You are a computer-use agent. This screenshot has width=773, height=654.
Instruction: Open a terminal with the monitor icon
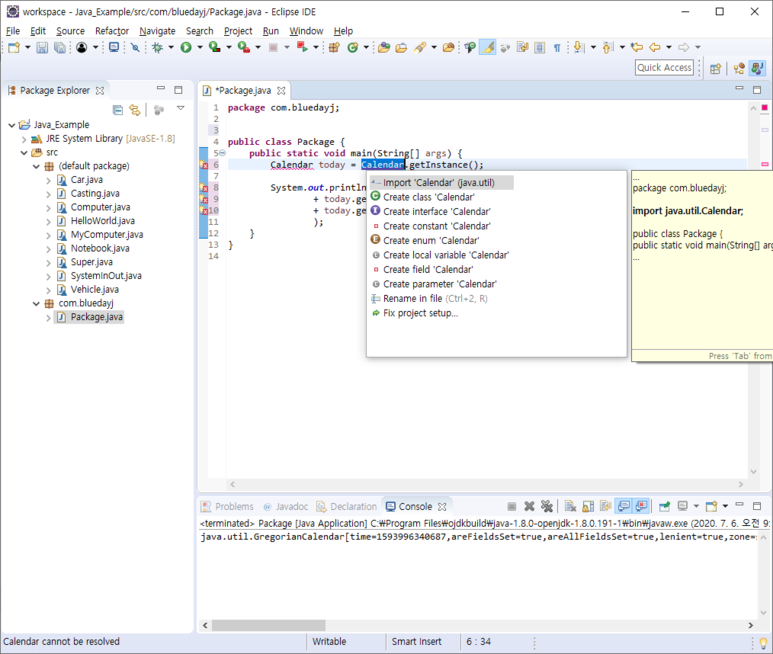[114, 47]
